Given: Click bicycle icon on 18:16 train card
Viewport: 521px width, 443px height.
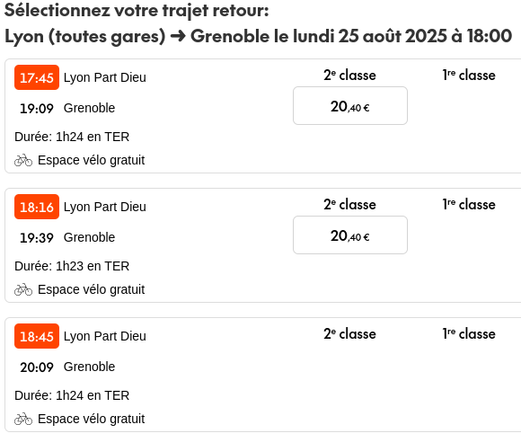Looking at the screenshot, I should click(23, 290).
